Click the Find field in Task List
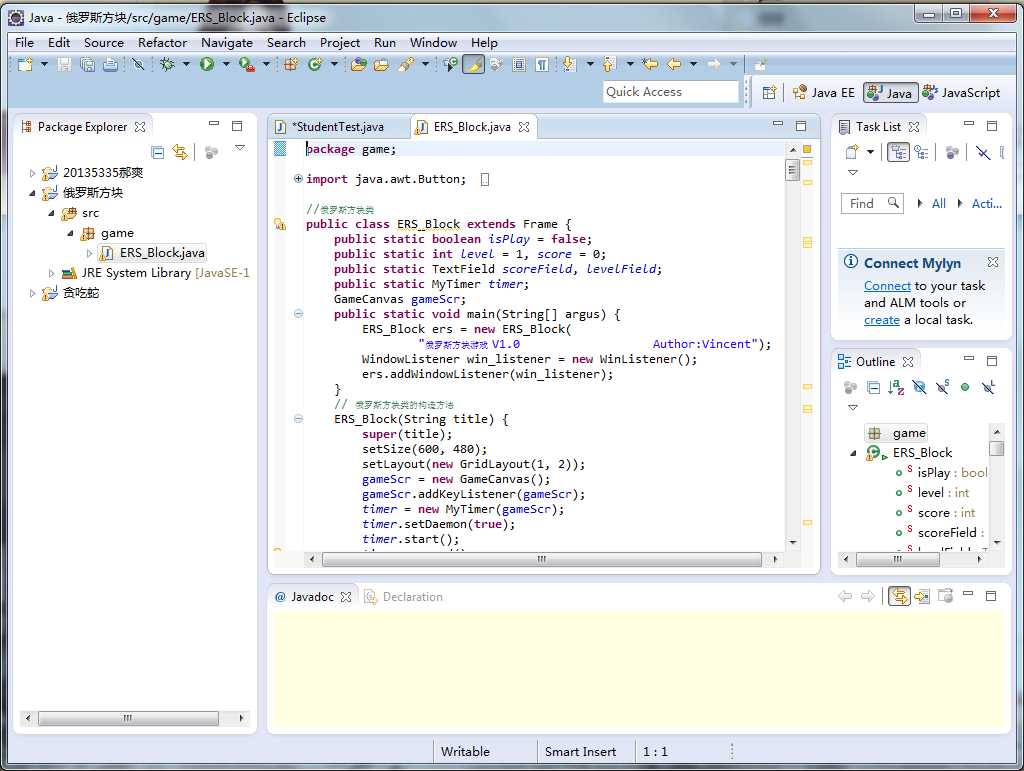The width and height of the screenshot is (1024, 771). tap(872, 204)
